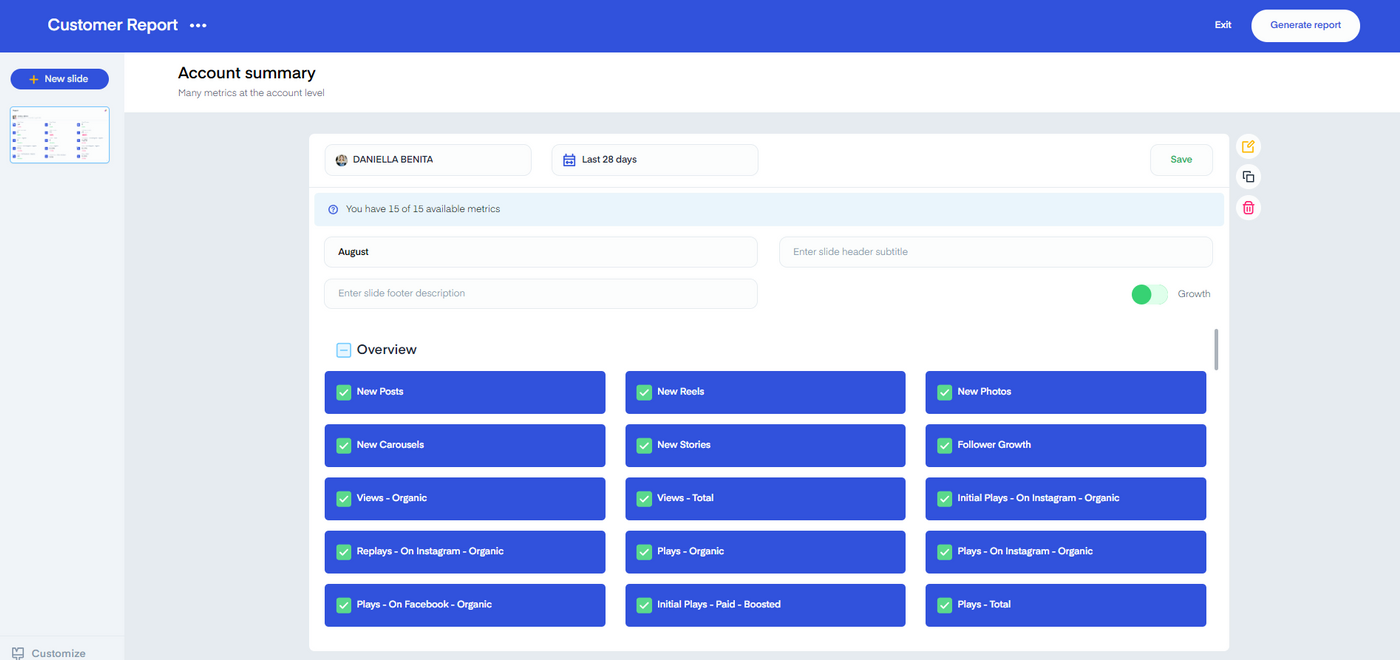Uncheck the New Photos metric
The width and height of the screenshot is (1400, 660).
pos(944,392)
